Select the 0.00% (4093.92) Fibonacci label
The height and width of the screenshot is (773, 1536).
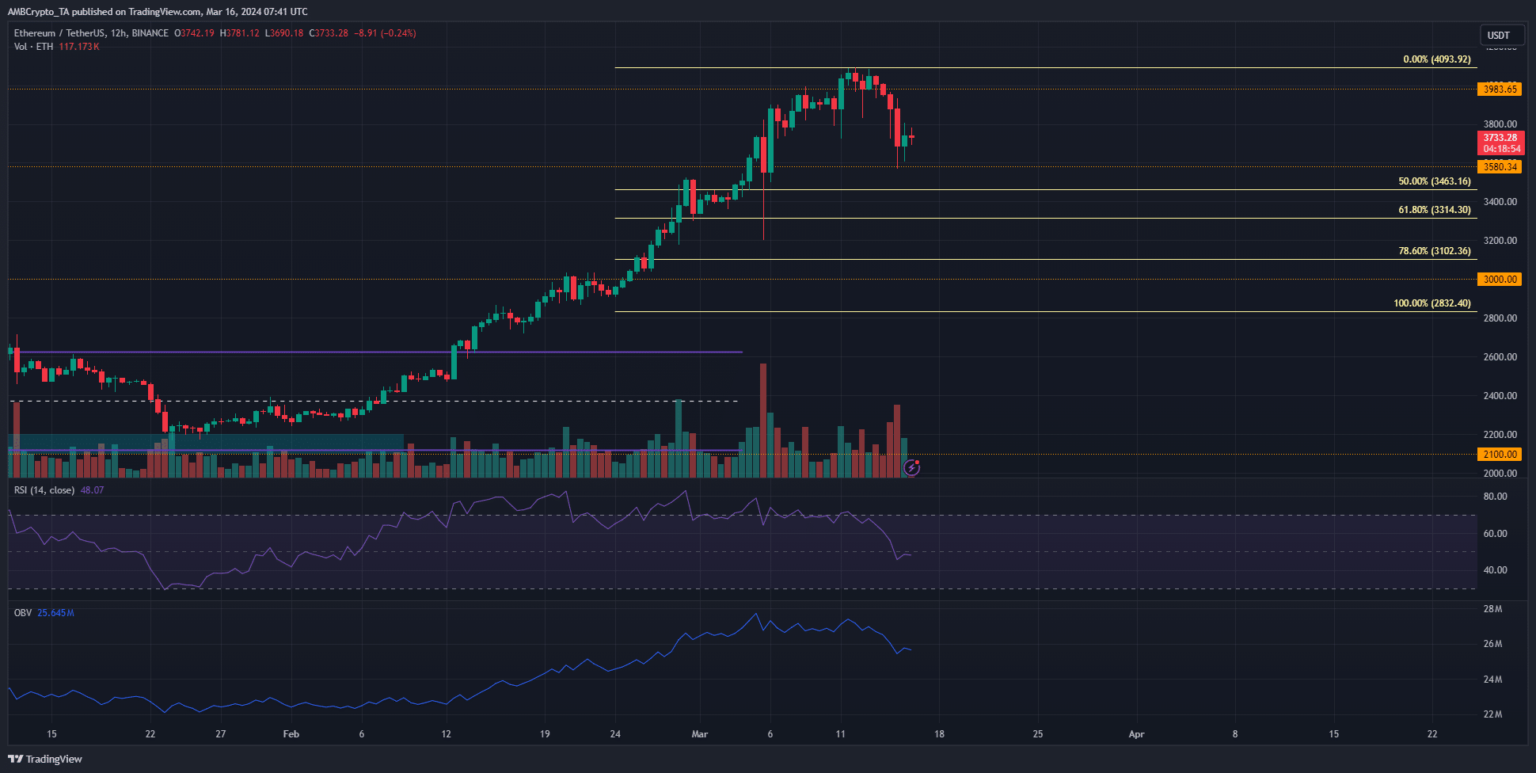click(x=1437, y=60)
